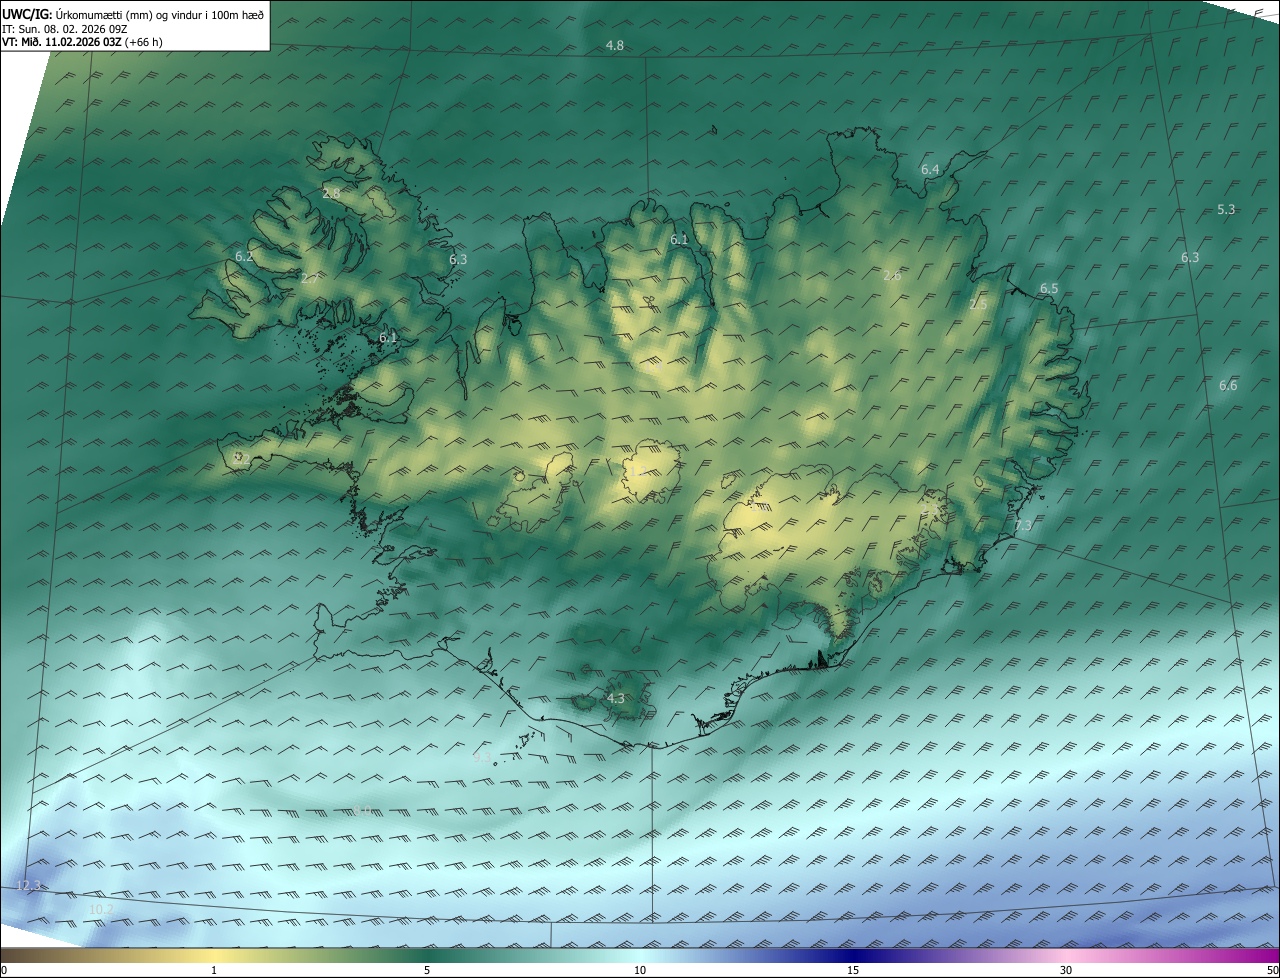This screenshot has width=1280, height=978.
Task: Click the '(+66 h)' forecast offset text
Action: [x=143, y=42]
